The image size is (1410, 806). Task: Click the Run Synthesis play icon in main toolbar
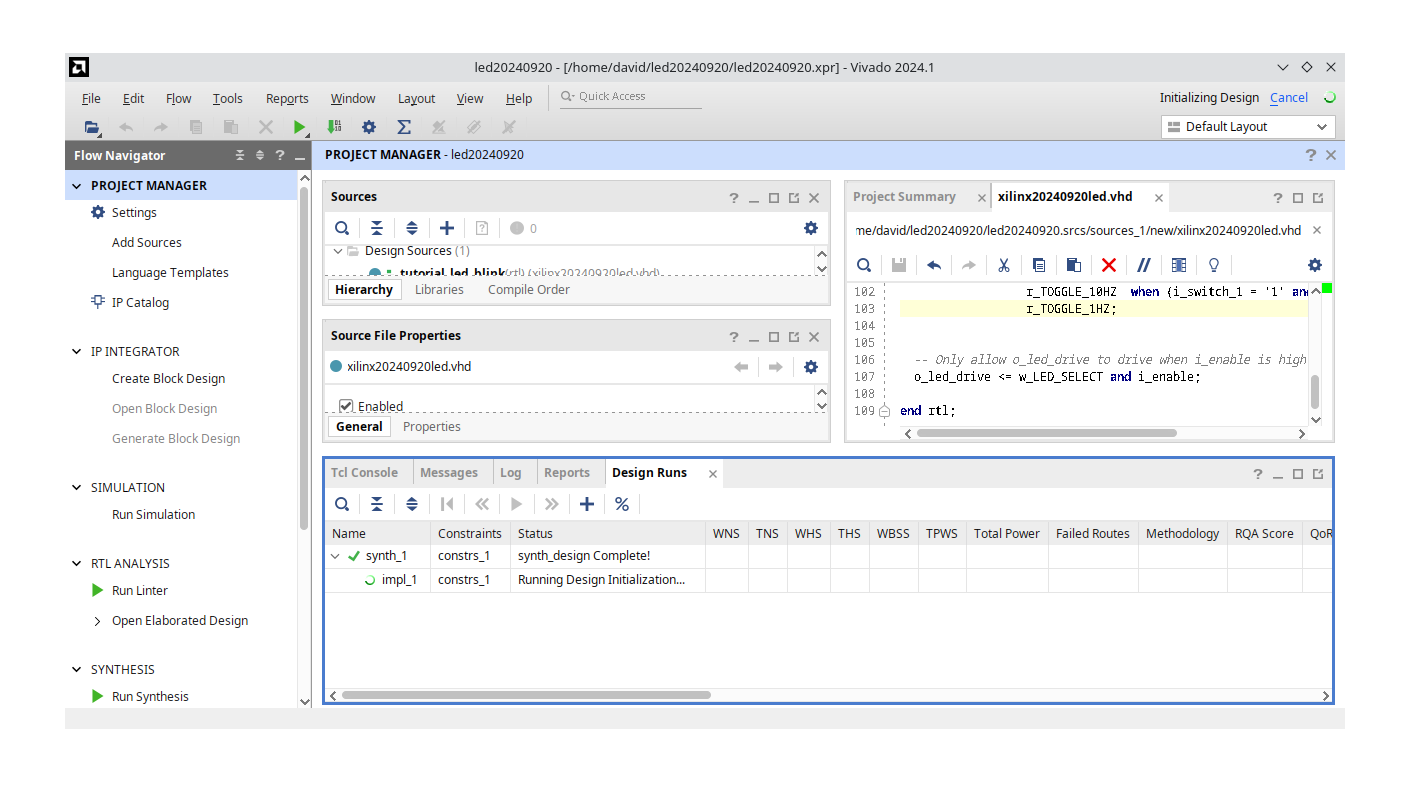point(300,127)
